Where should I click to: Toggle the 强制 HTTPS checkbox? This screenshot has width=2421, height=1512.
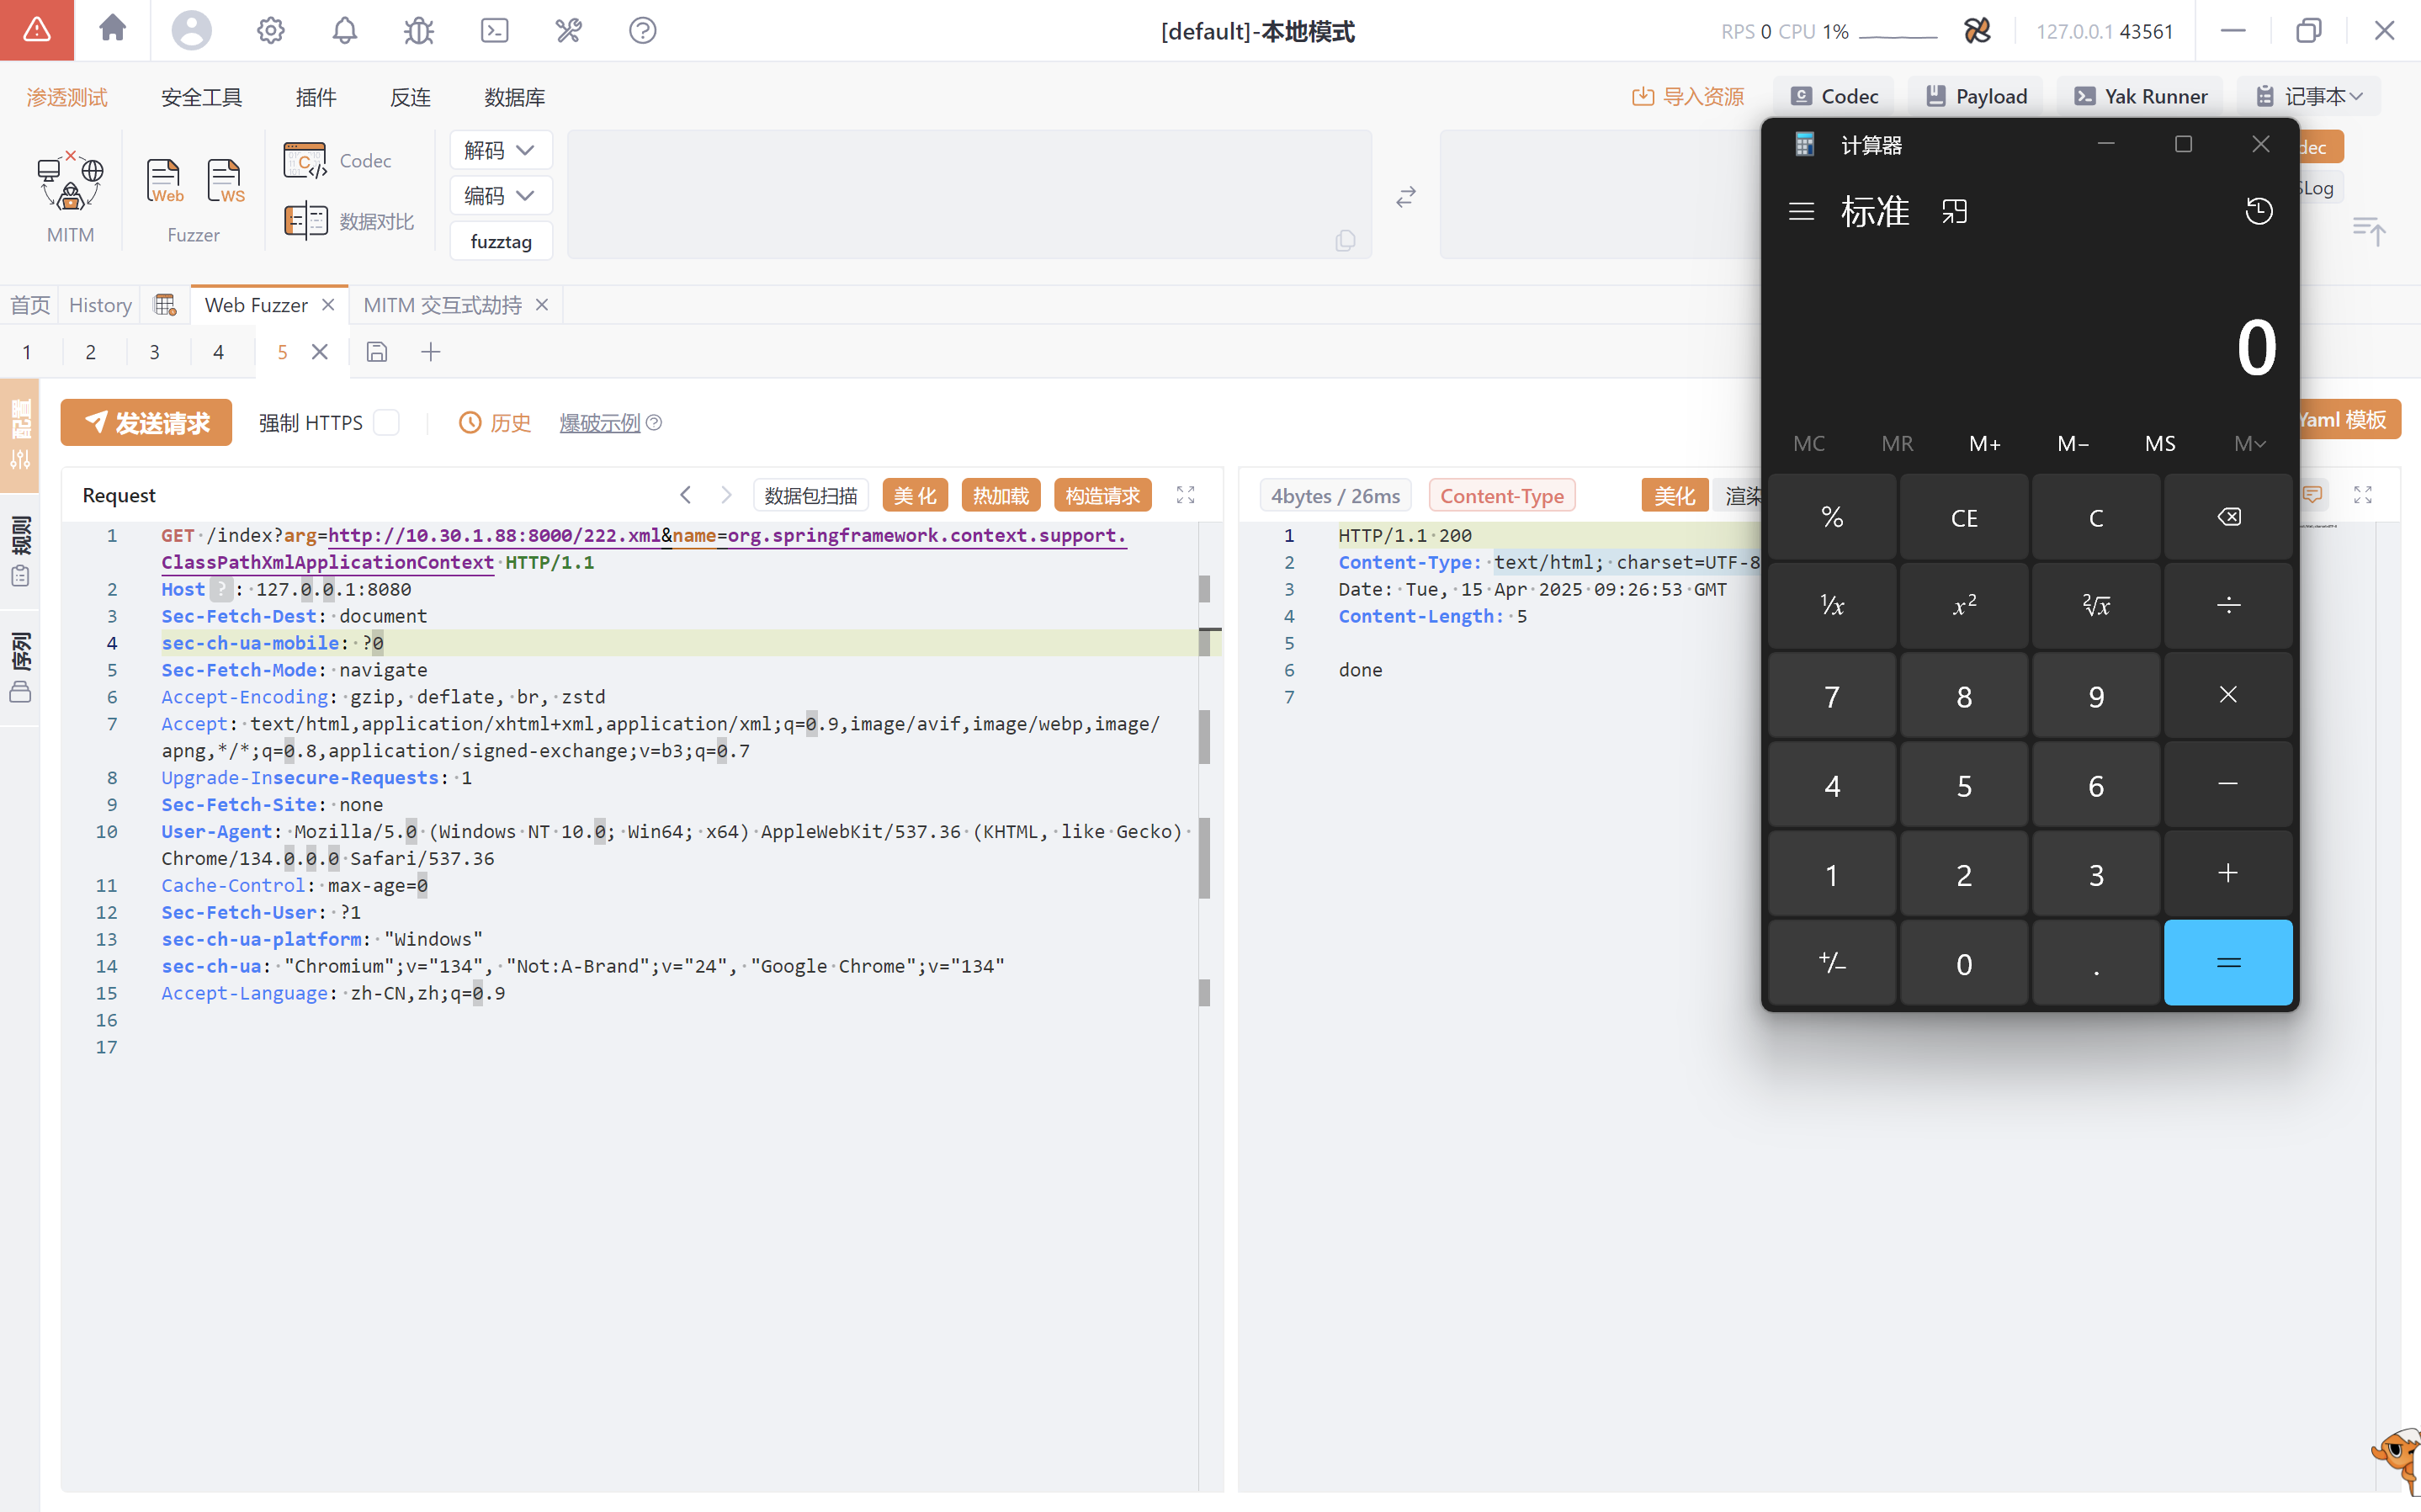(x=387, y=423)
